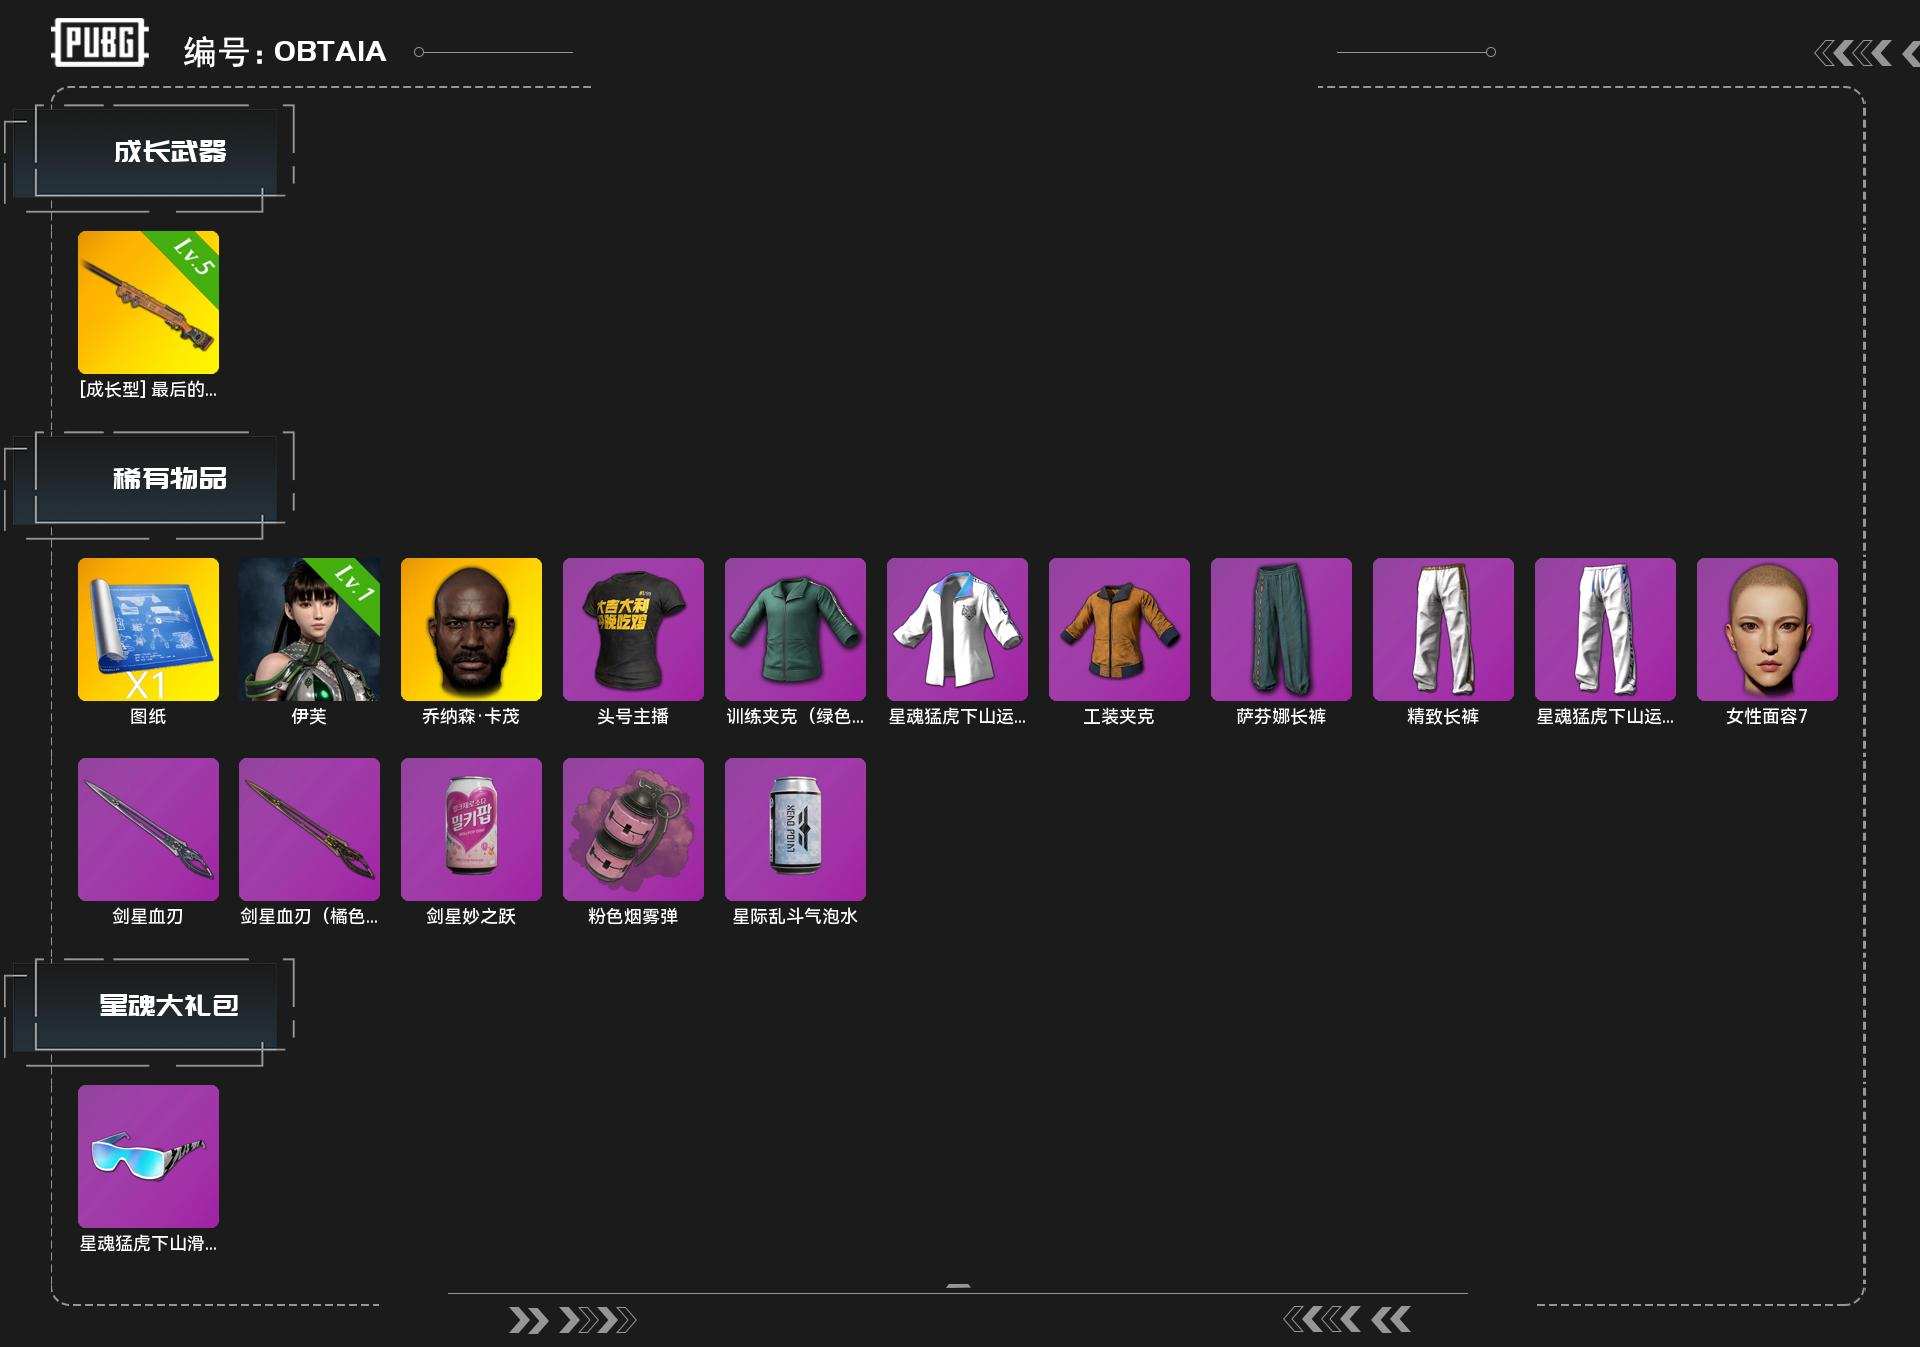This screenshot has width=1920, height=1347.
Task: Pick the 女性面容7 face icon
Action: coord(1767,629)
